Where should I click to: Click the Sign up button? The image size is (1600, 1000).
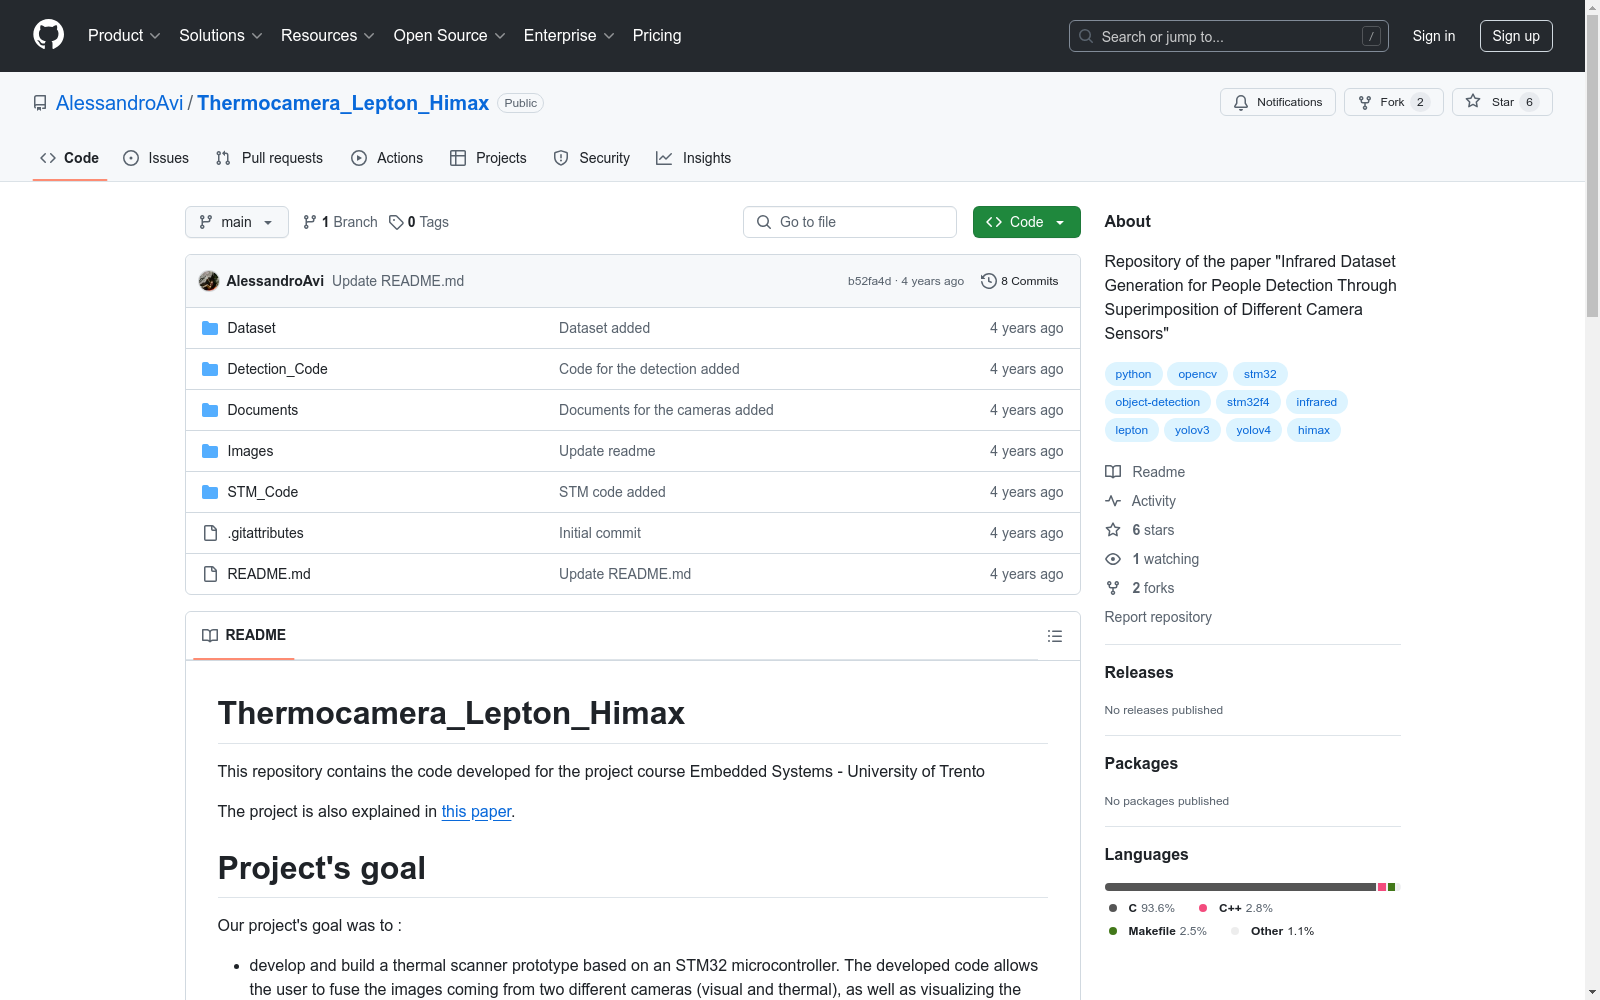[1516, 36]
